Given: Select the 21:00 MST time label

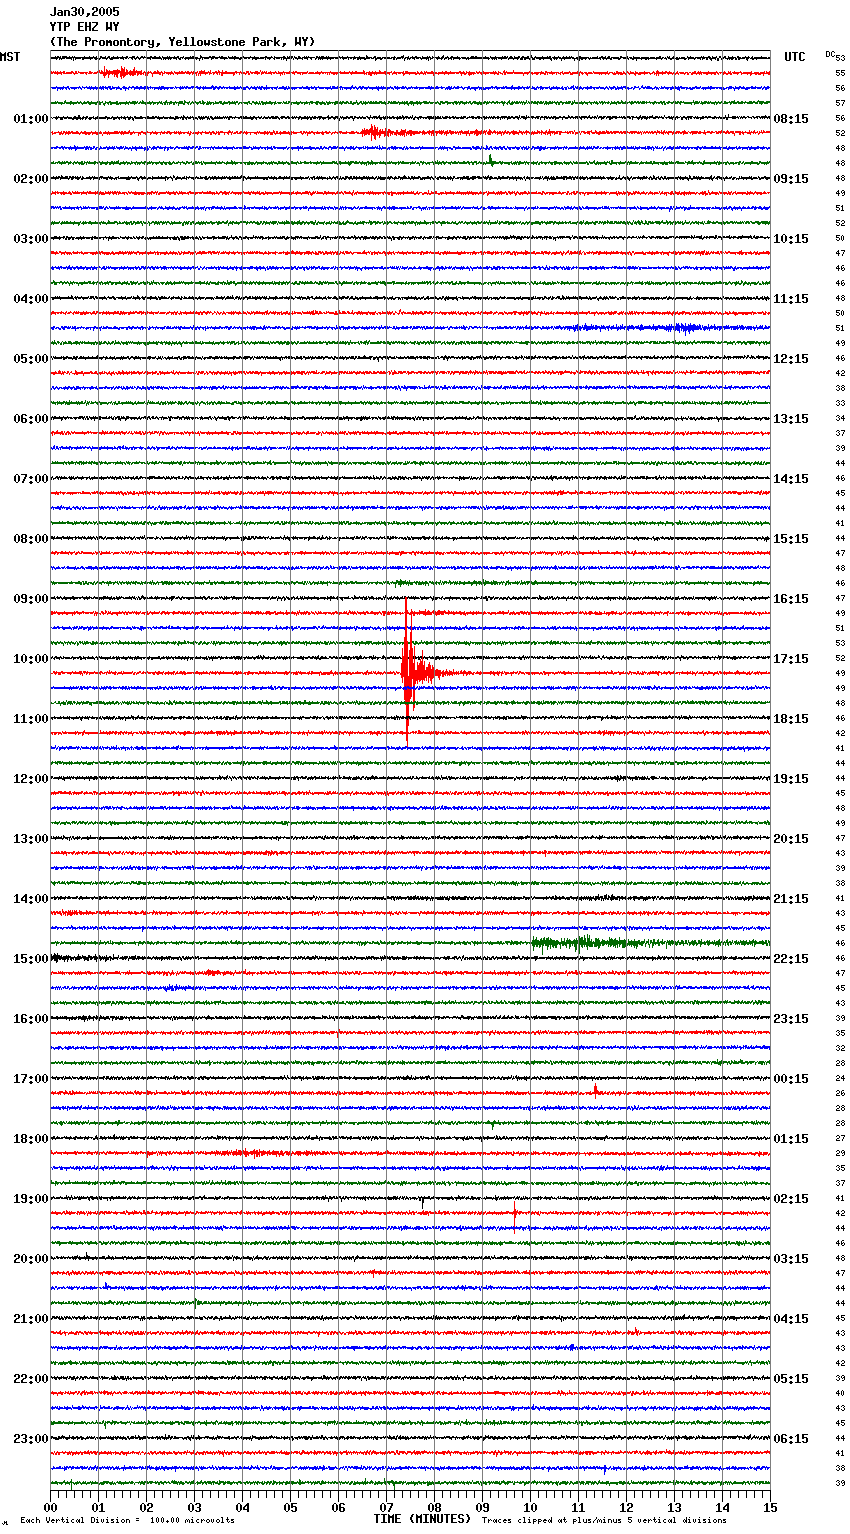Looking at the screenshot, I should [x=31, y=1319].
